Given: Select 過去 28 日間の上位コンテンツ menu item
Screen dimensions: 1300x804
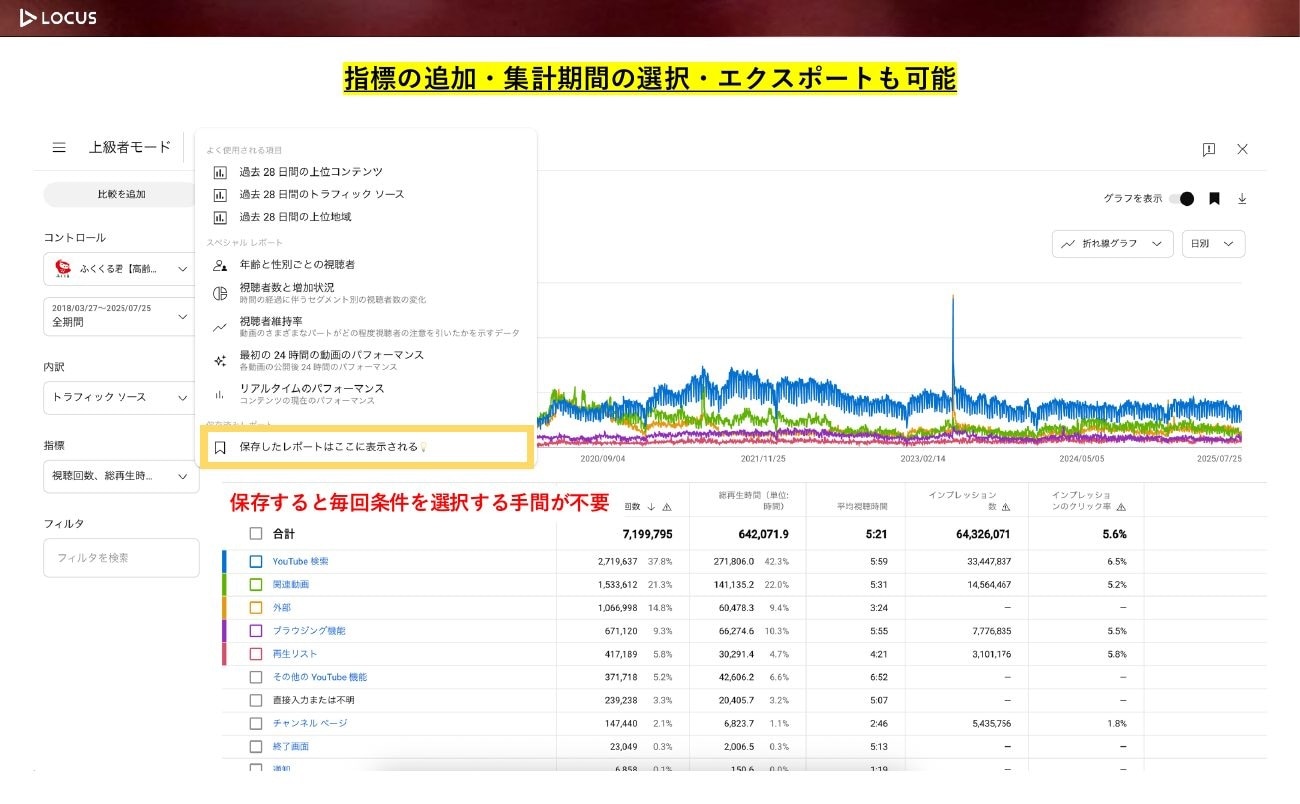Looking at the screenshot, I should click(310, 172).
